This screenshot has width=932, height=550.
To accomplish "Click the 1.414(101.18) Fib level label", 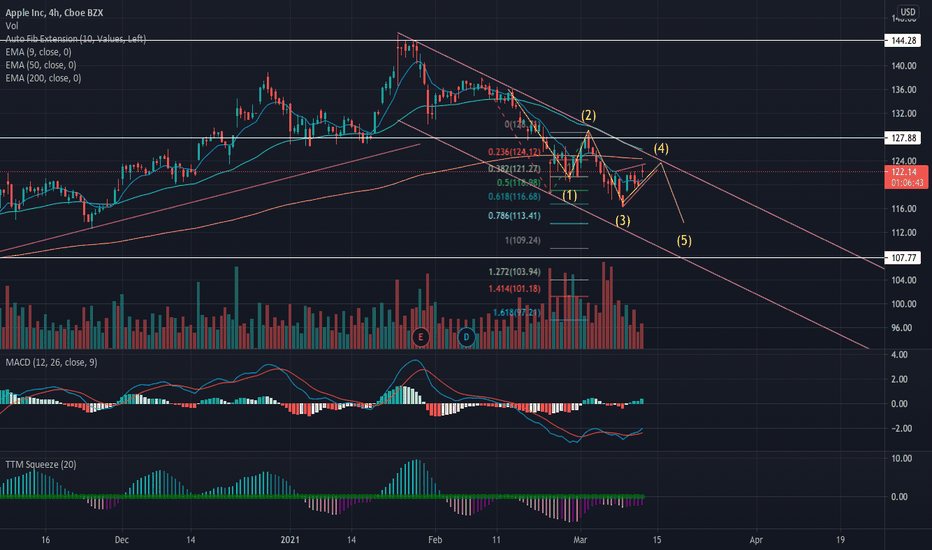I will 514,288.
